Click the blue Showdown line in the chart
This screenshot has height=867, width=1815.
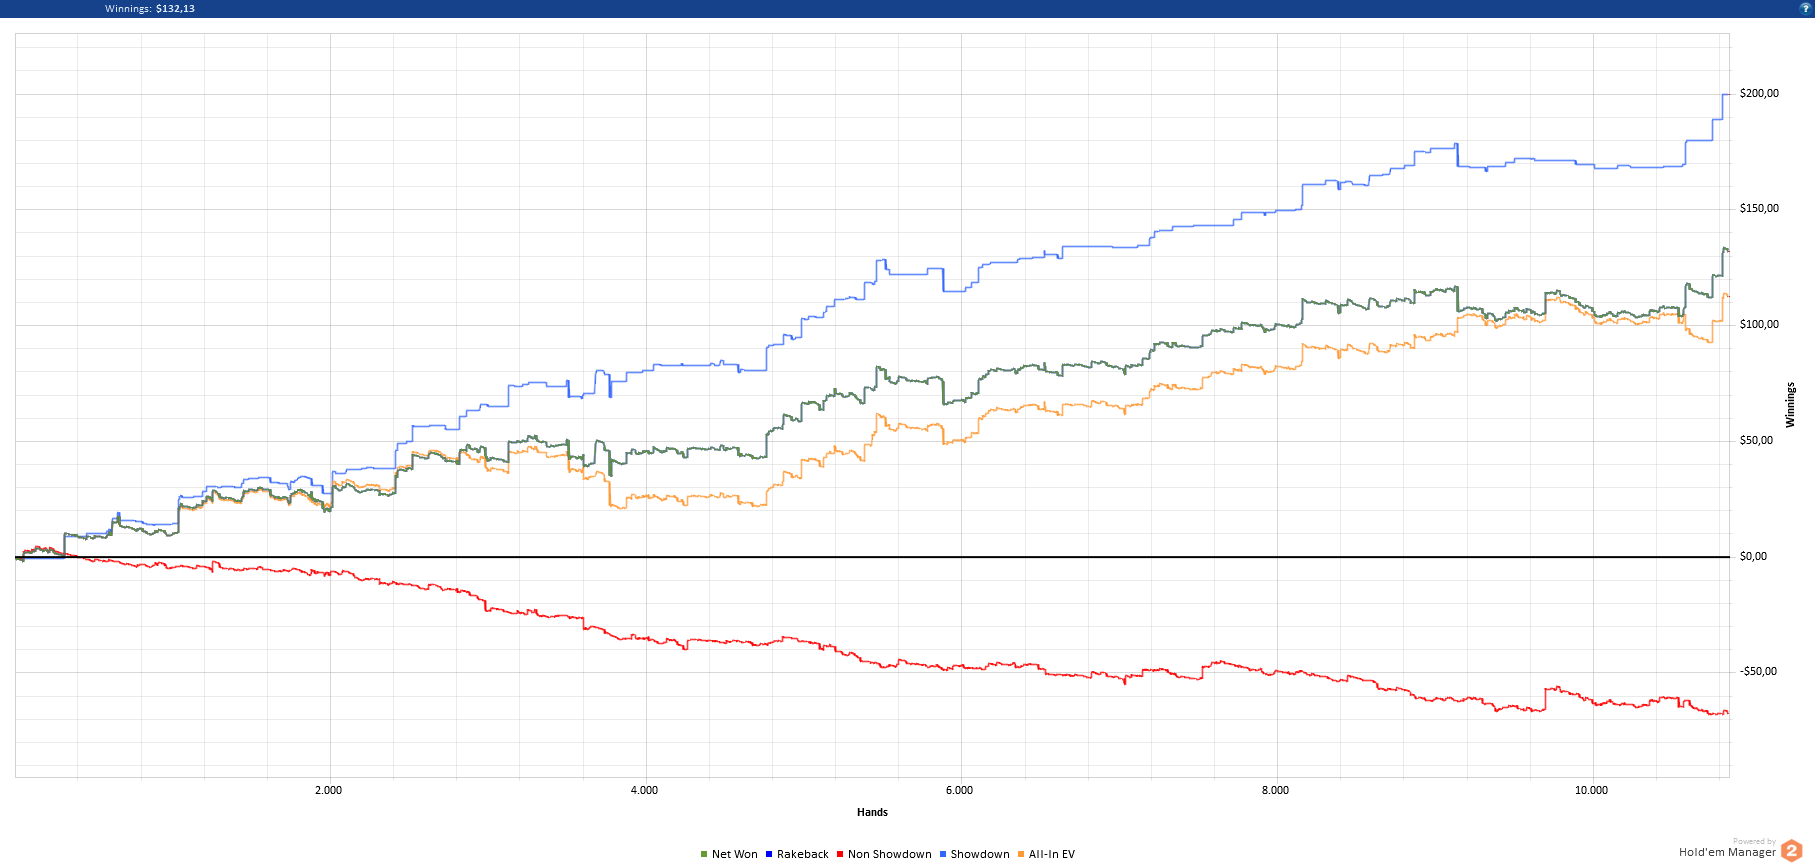[x=1100, y=246]
